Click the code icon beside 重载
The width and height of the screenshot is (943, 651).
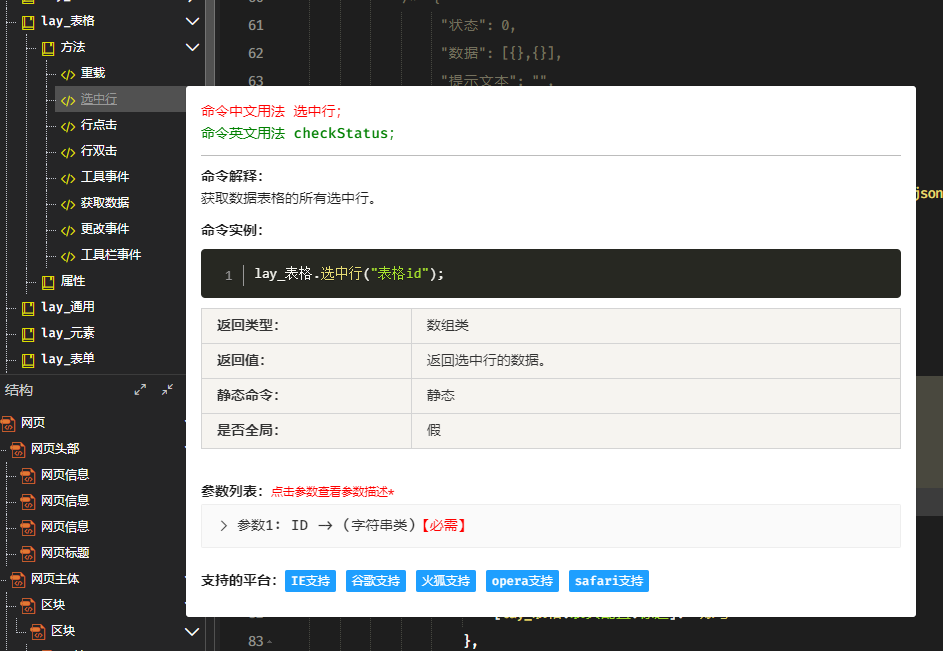68,74
